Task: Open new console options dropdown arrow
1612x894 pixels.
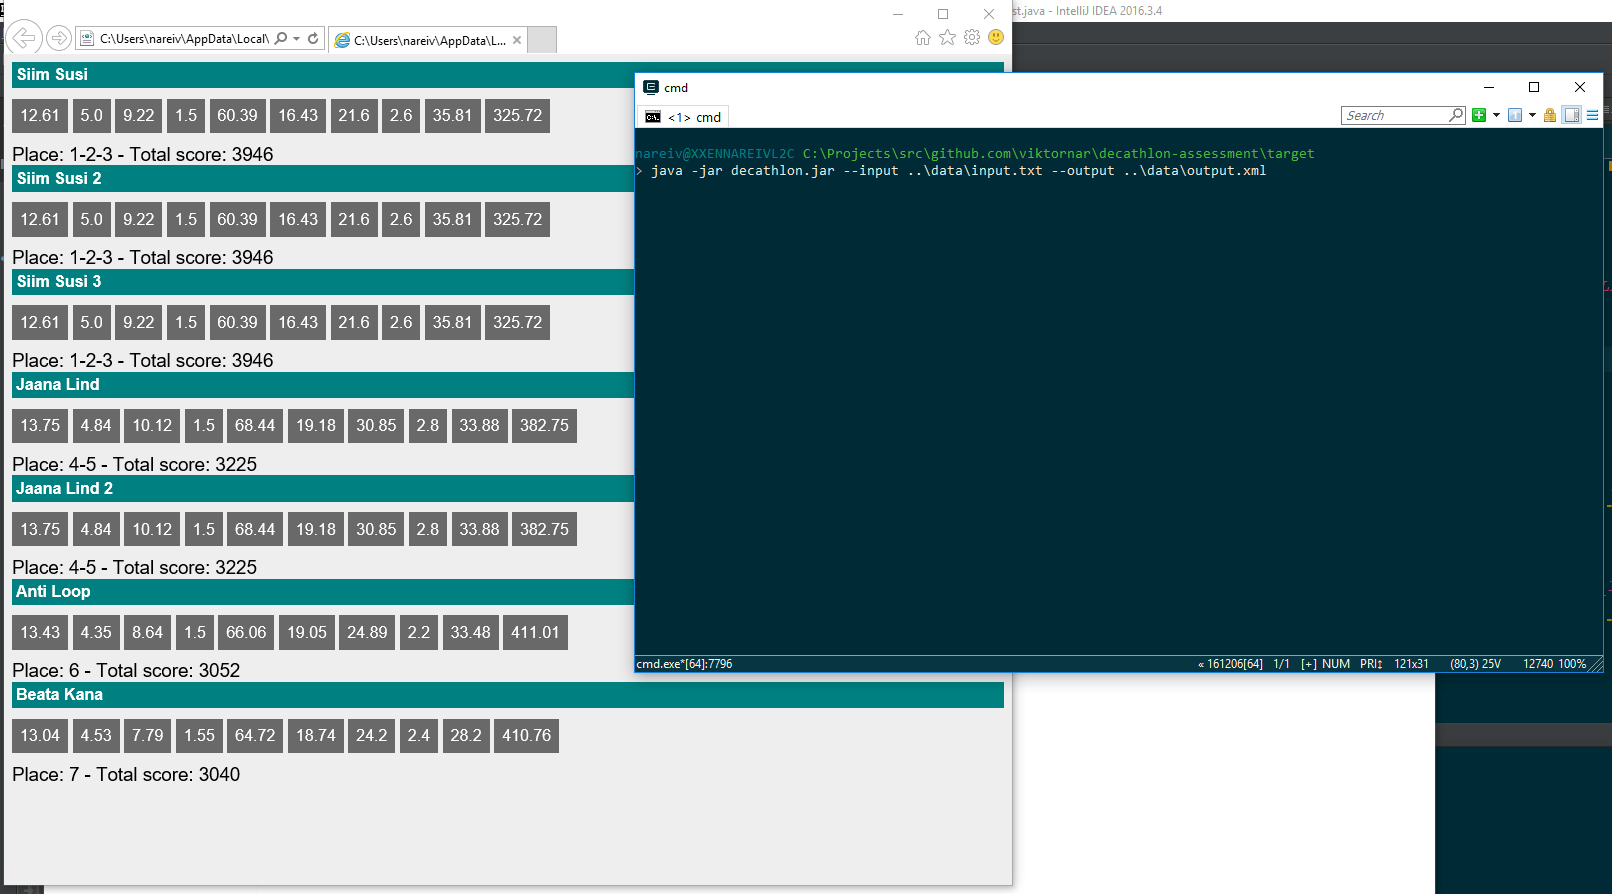Action: pos(1496,115)
